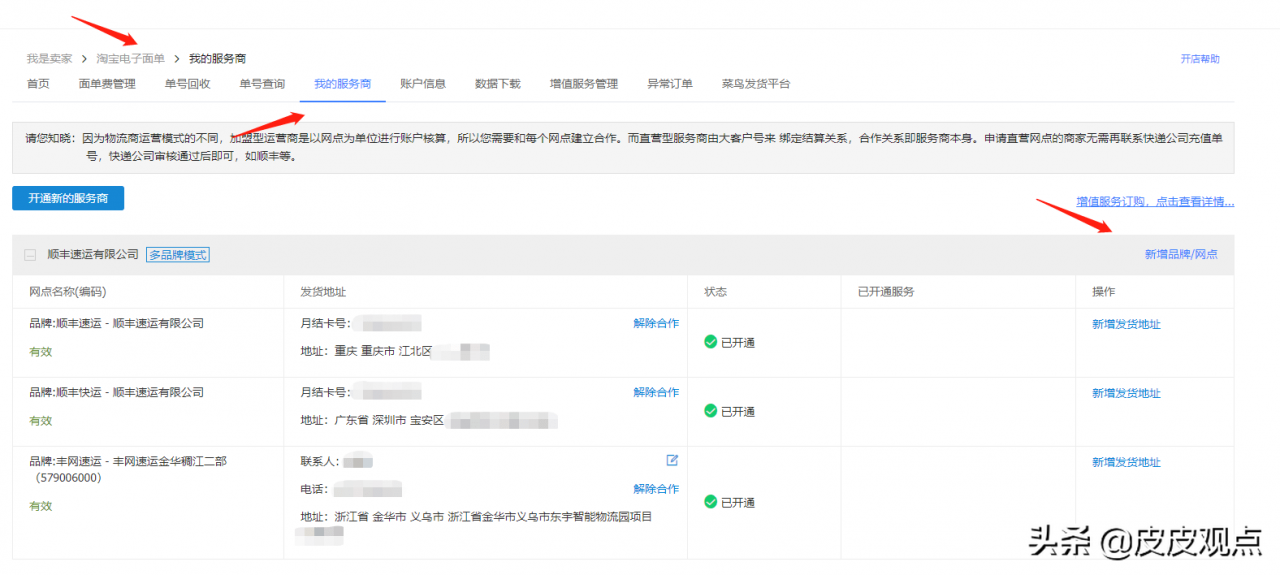This screenshot has height=575, width=1280.
Task: Click the green 已开通 check in 顺丰速运 row
Action: coord(711,342)
